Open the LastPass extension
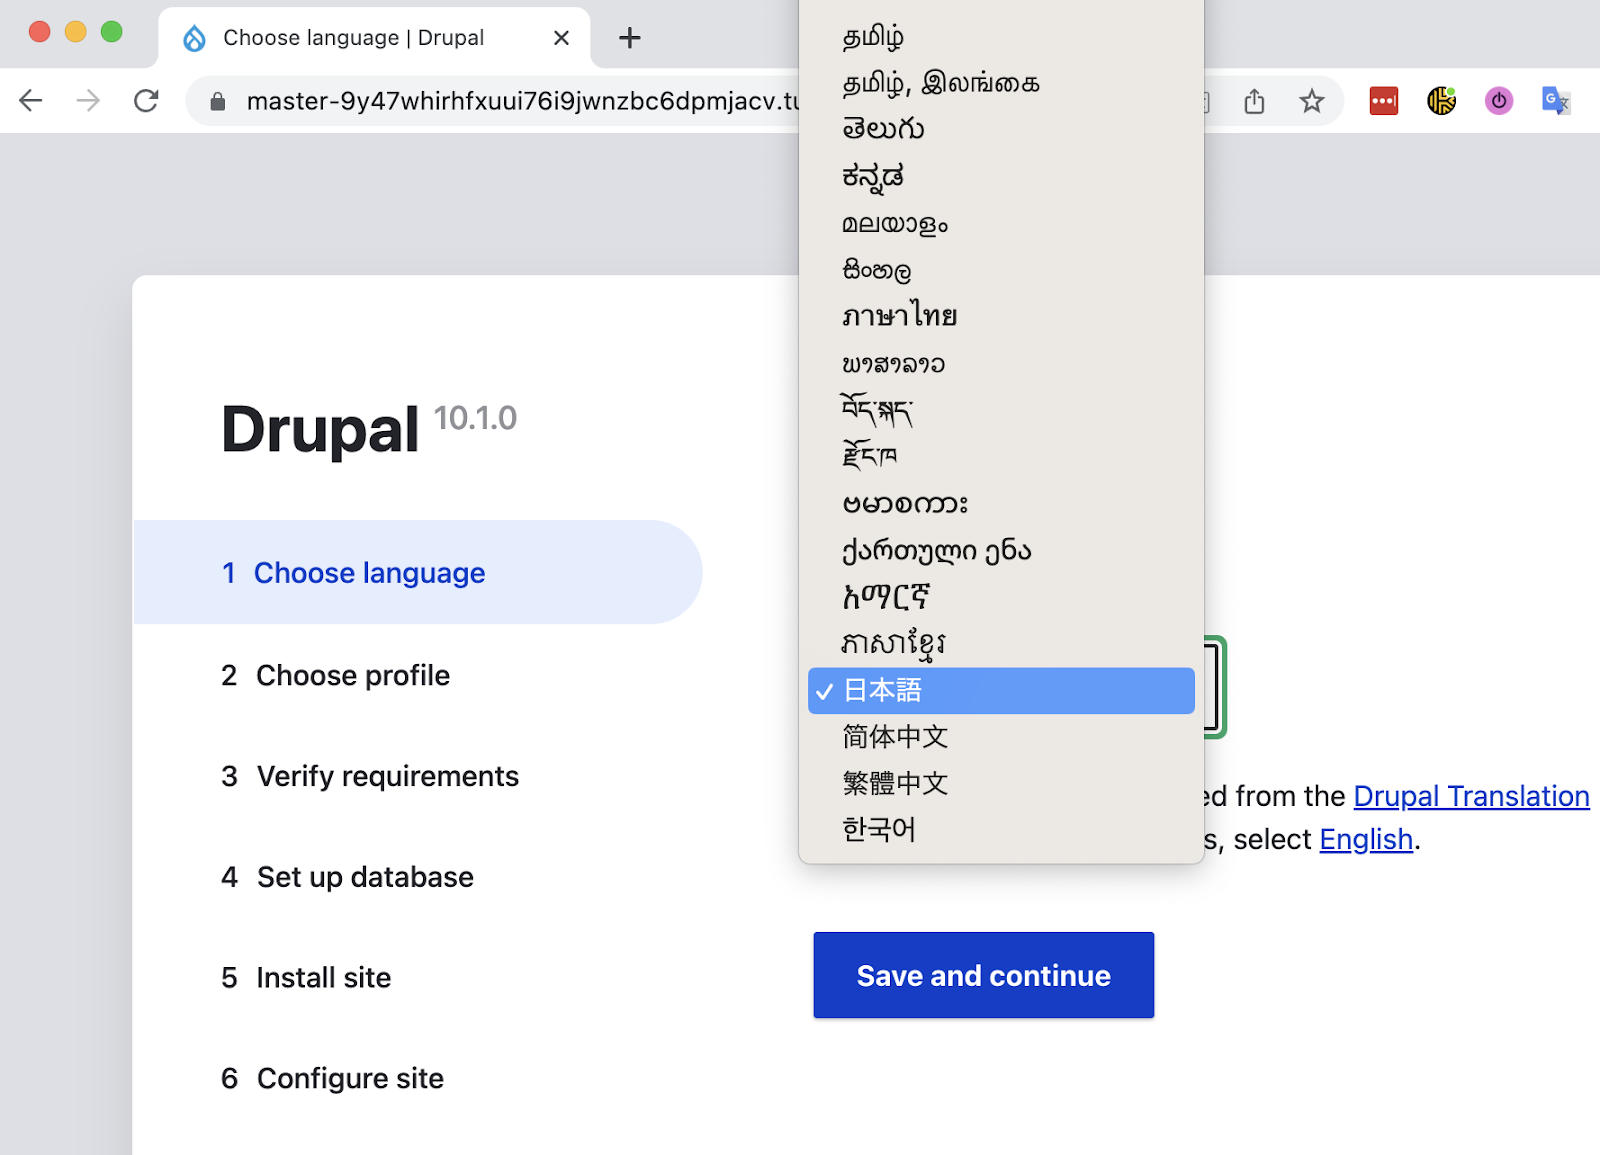The width and height of the screenshot is (1600, 1155). tap(1384, 100)
